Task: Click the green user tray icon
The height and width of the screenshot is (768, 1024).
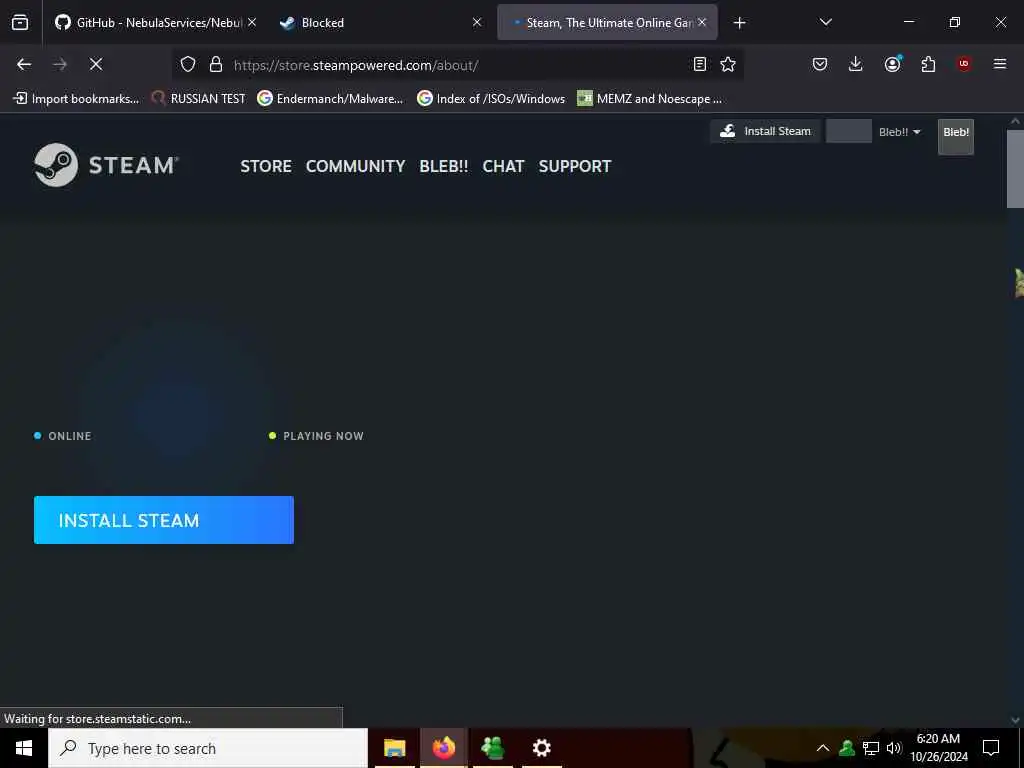Action: coord(847,748)
